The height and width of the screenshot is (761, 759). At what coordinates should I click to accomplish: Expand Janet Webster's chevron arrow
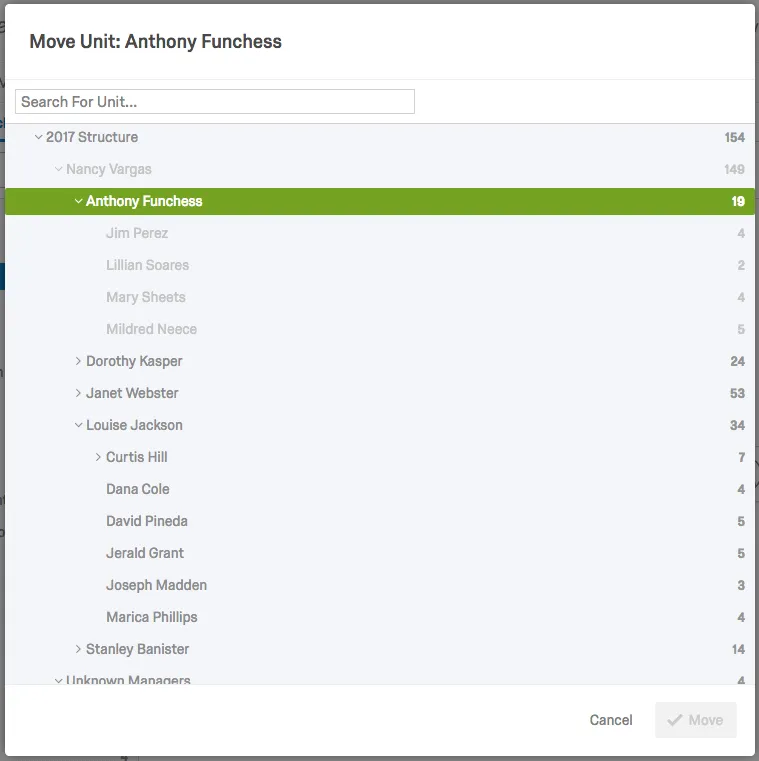point(79,393)
